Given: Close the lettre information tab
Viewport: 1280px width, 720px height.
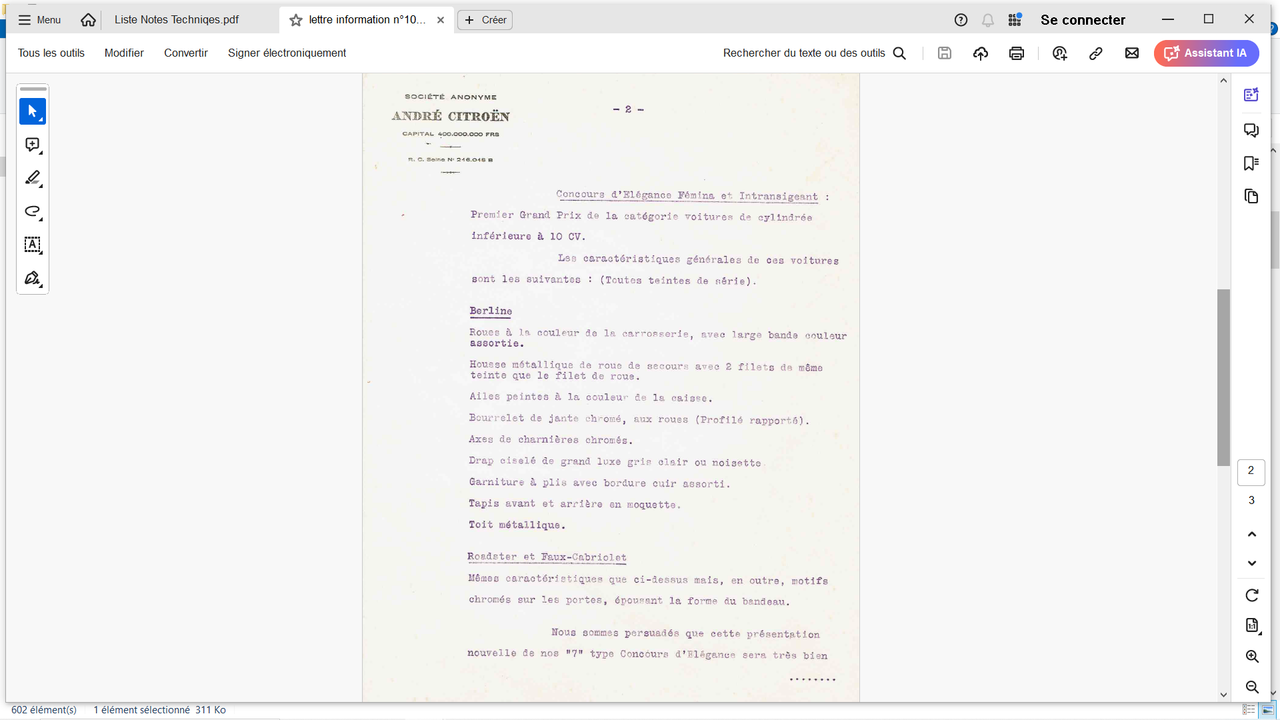Looking at the screenshot, I should click(x=441, y=20).
